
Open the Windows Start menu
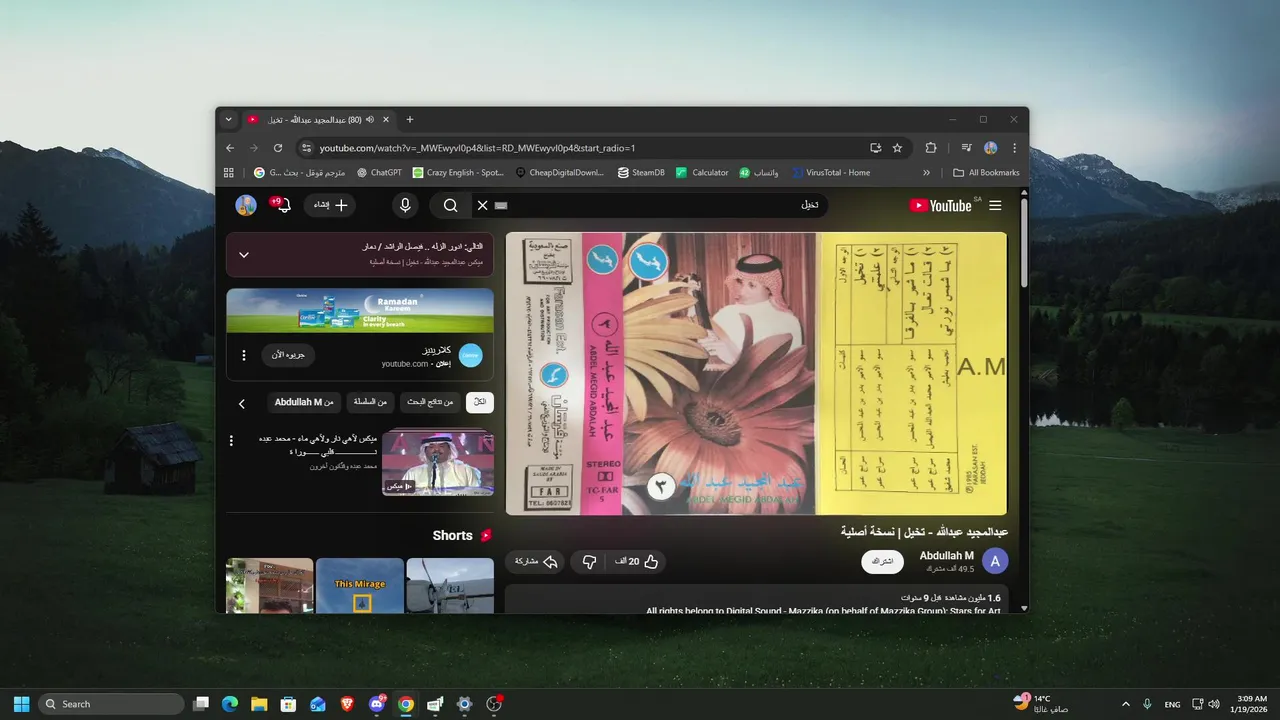point(21,704)
